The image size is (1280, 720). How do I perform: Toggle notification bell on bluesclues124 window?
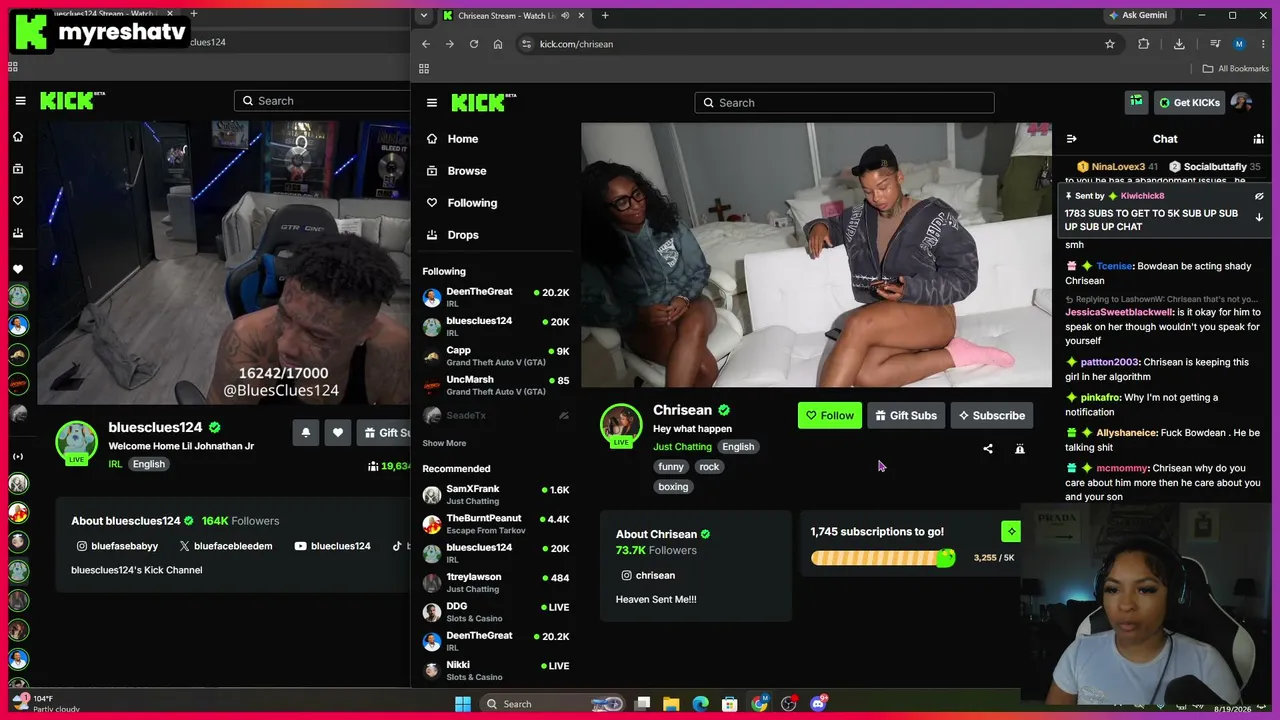click(x=306, y=432)
